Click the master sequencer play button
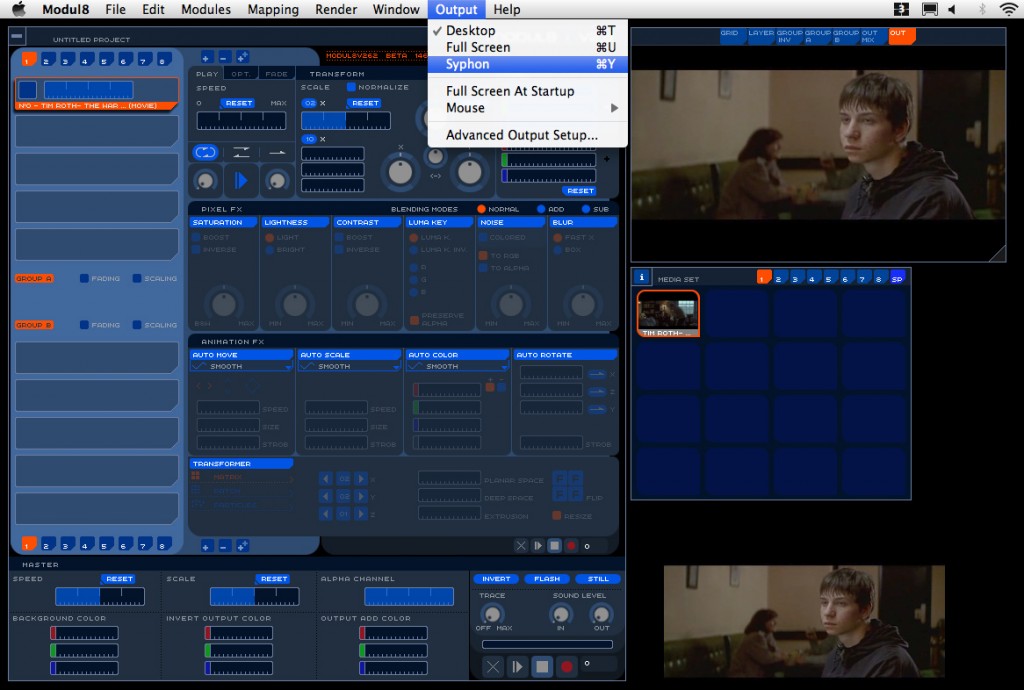 [517, 666]
